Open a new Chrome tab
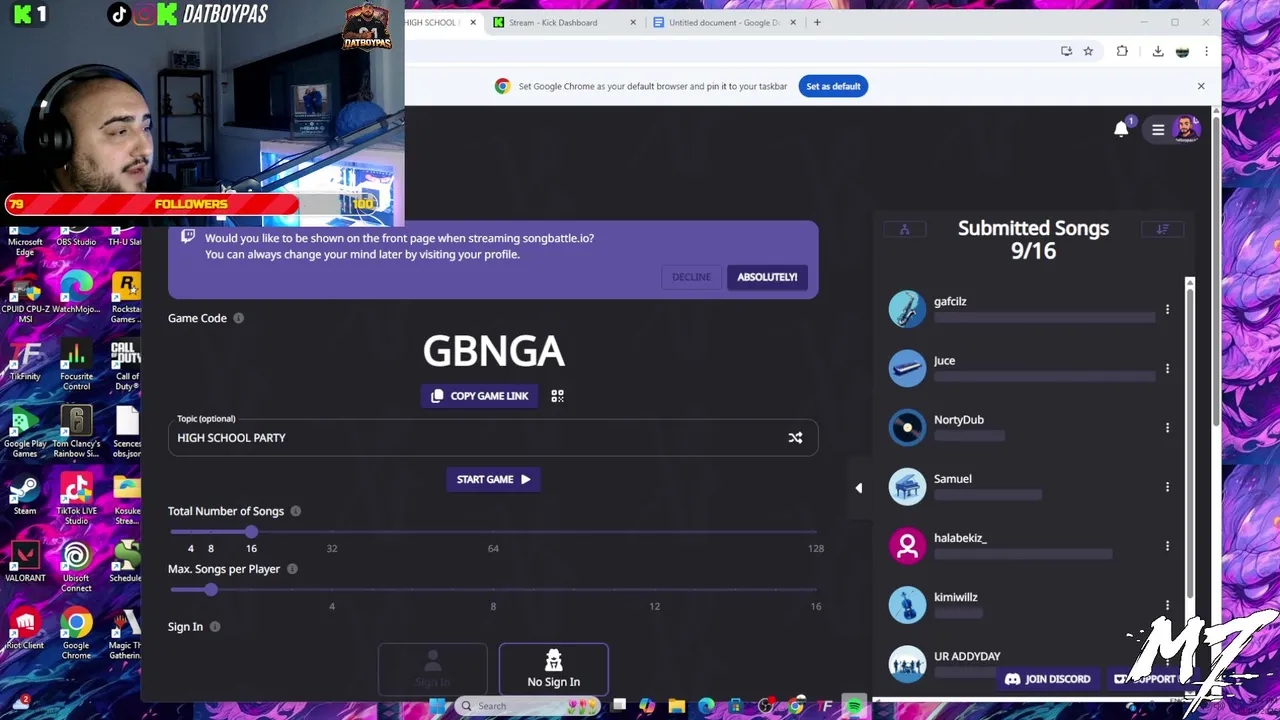 coord(817,22)
